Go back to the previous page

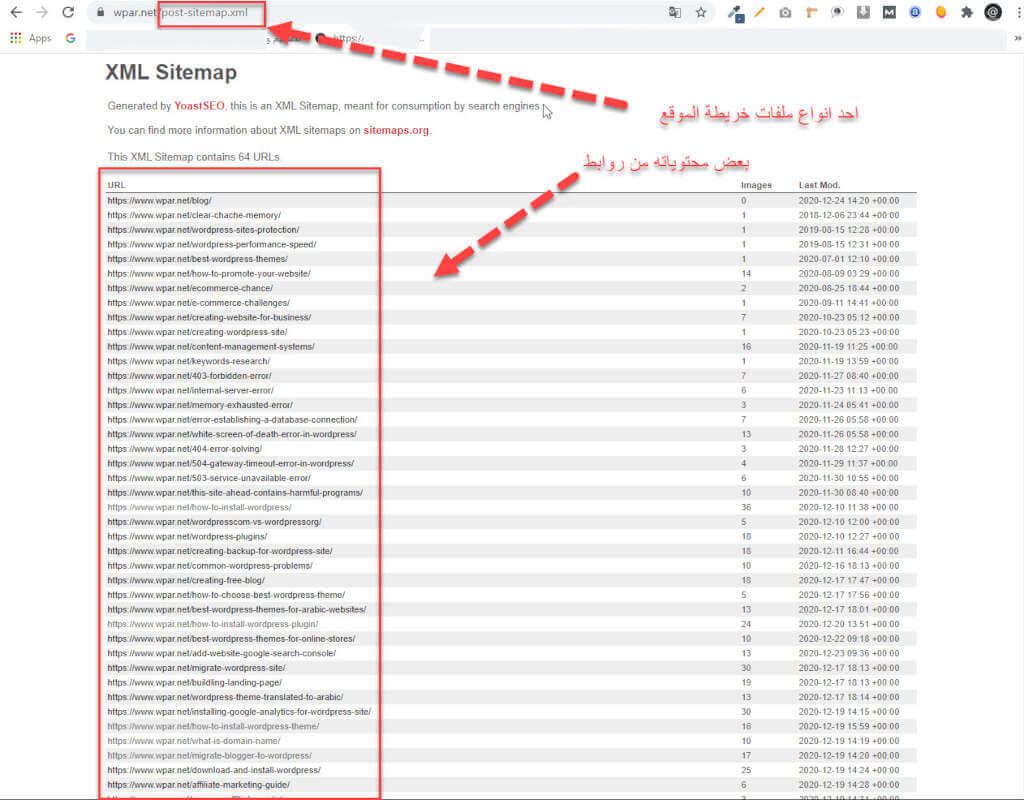tap(16, 12)
